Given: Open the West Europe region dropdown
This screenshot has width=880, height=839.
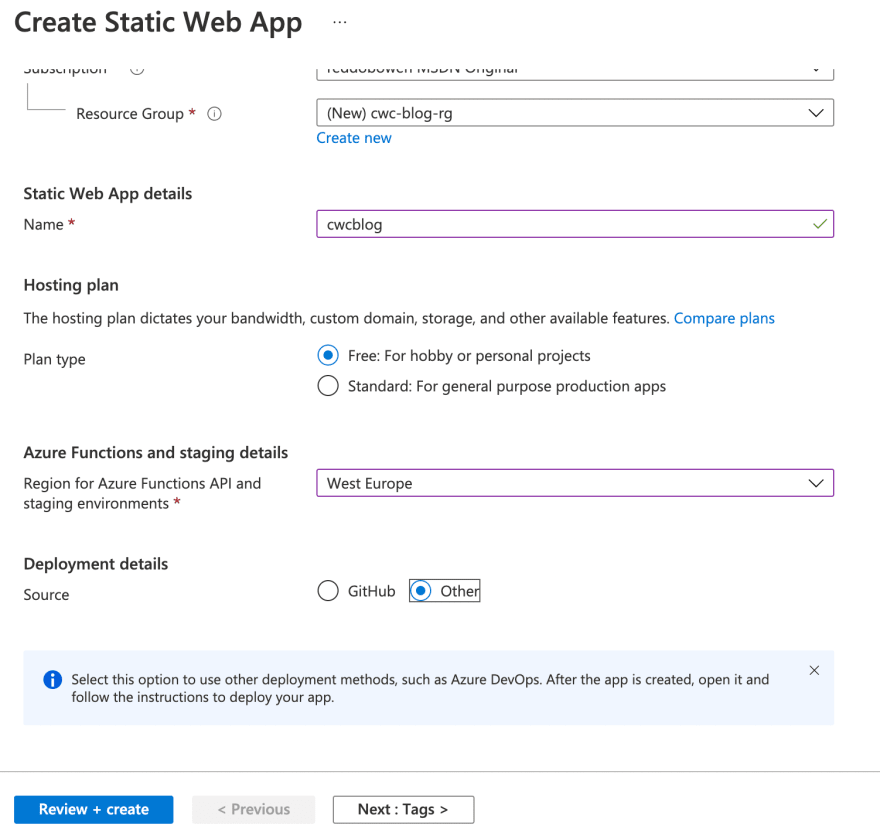Looking at the screenshot, I should pyautogui.click(x=575, y=483).
